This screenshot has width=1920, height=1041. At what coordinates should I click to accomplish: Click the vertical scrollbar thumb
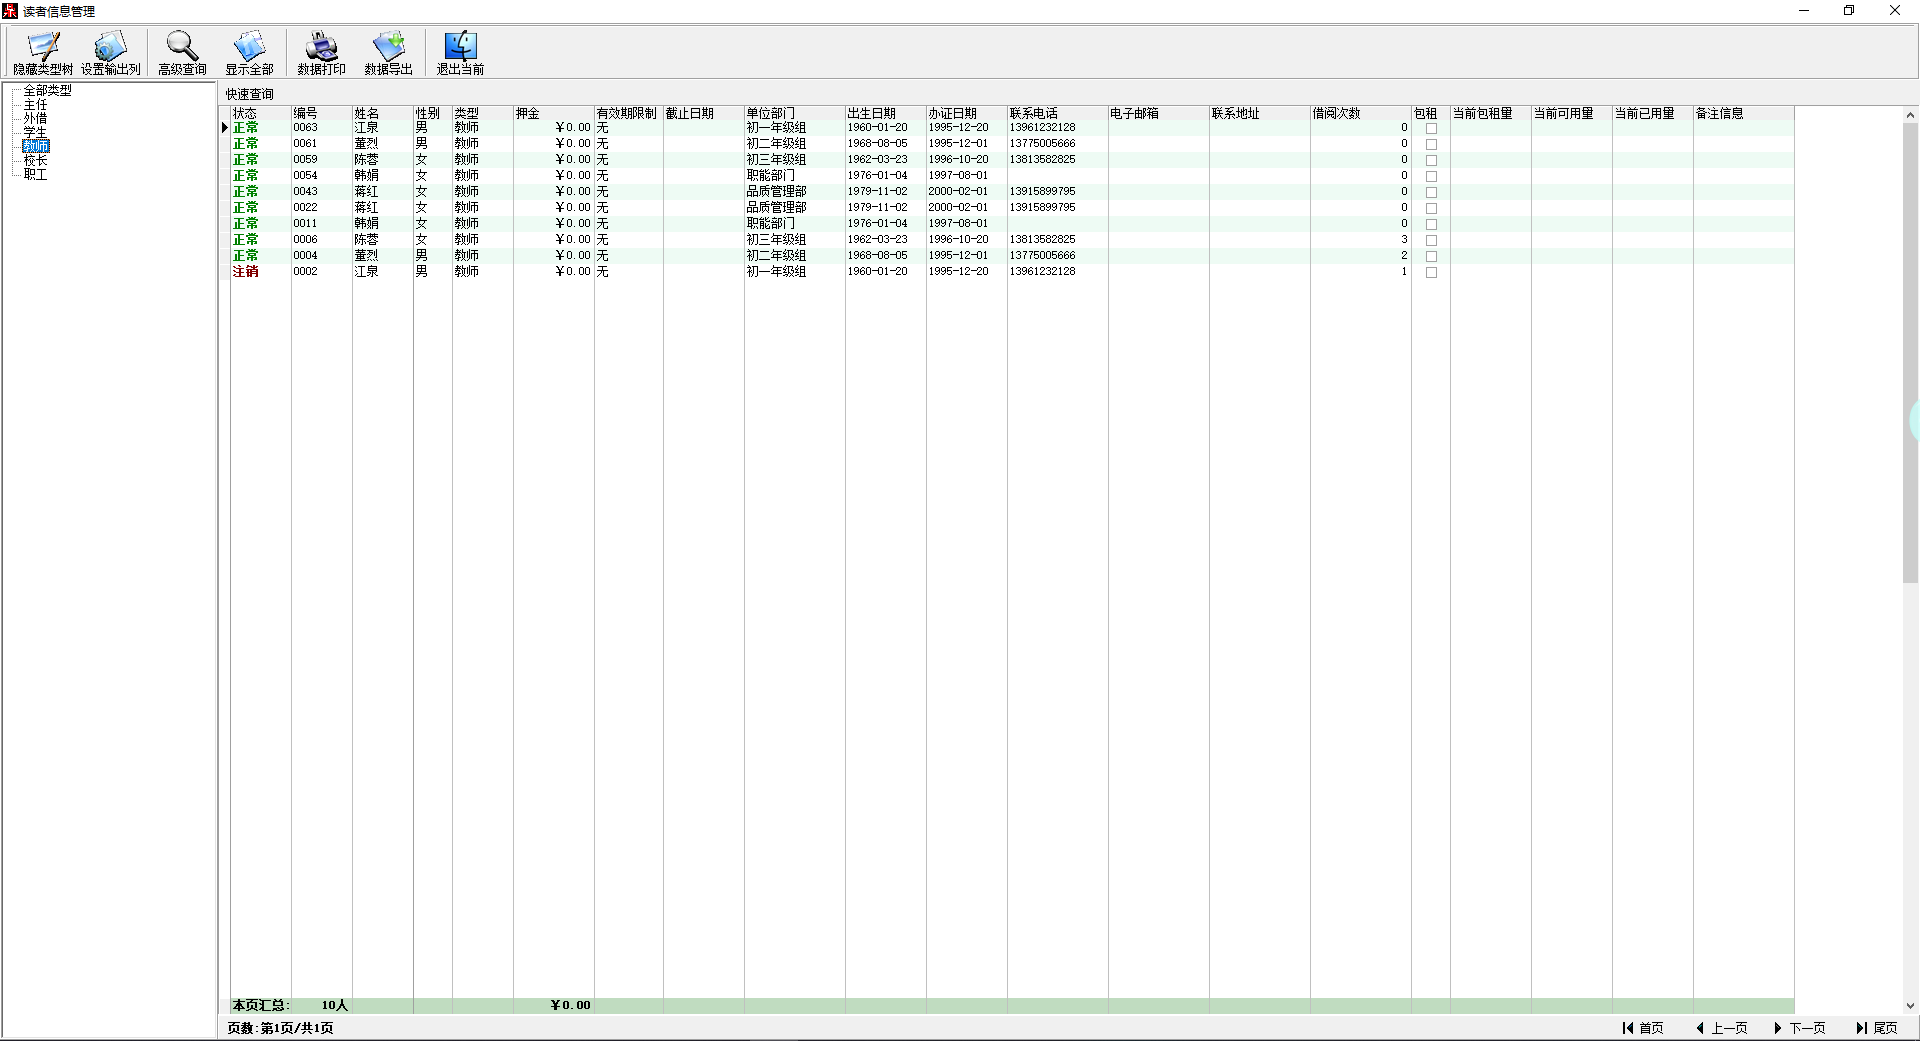click(1910, 352)
